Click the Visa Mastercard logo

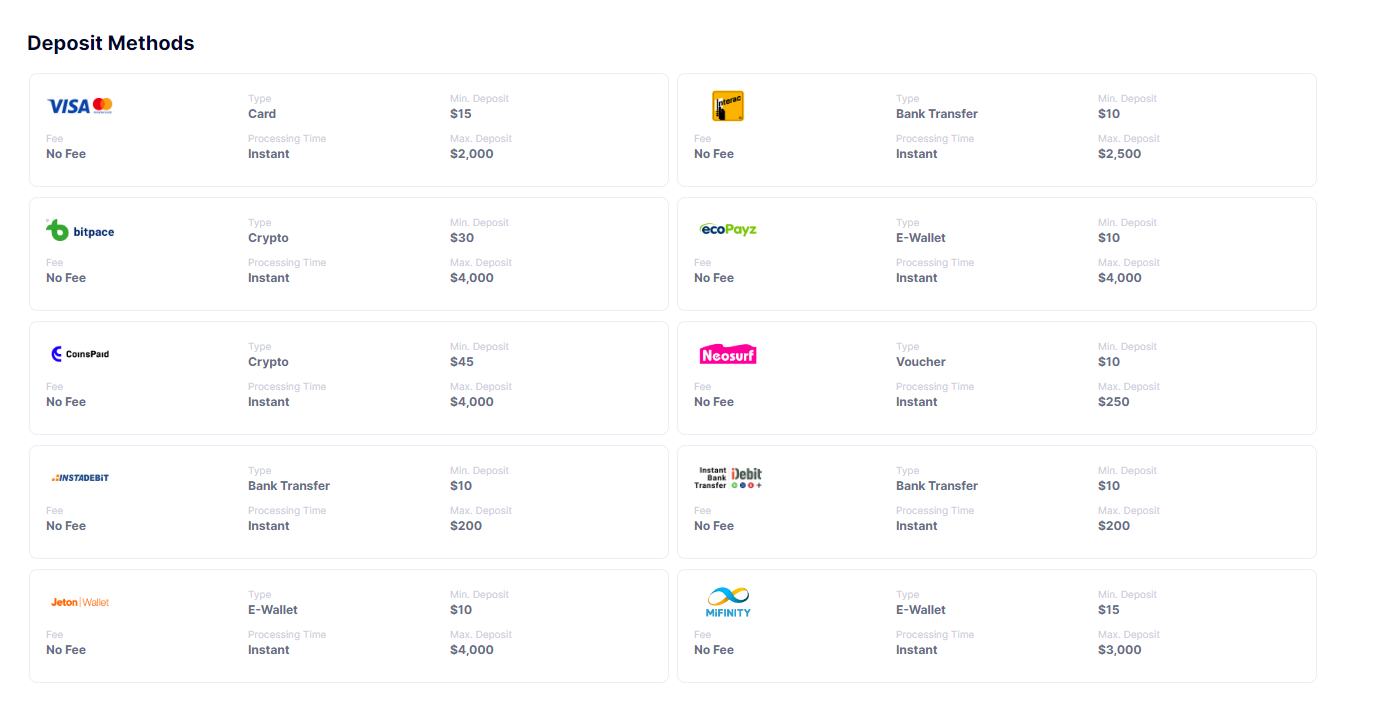pyautogui.click(x=80, y=106)
